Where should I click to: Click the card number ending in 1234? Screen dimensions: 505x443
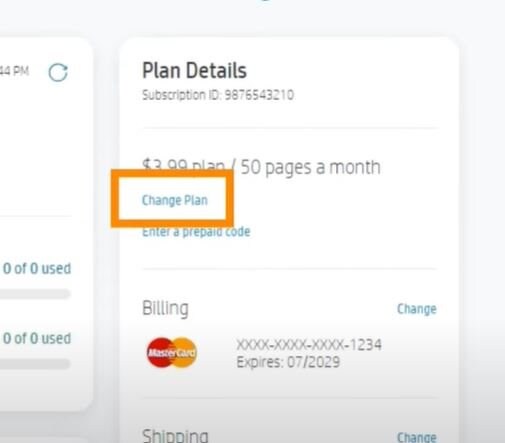click(309, 345)
